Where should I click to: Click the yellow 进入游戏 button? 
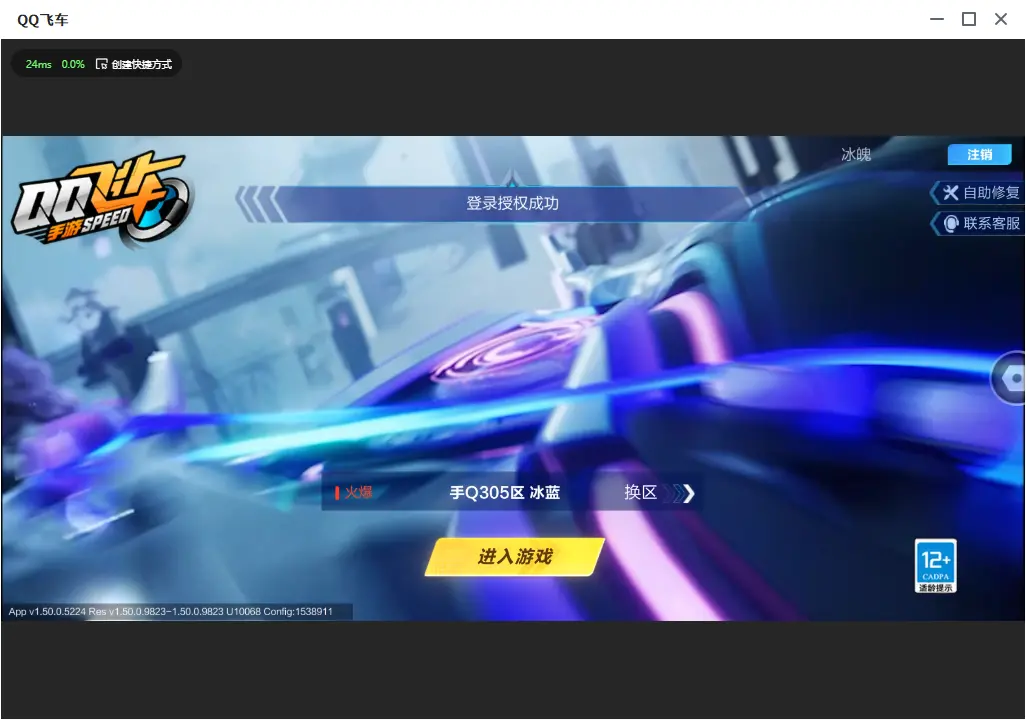pos(514,557)
